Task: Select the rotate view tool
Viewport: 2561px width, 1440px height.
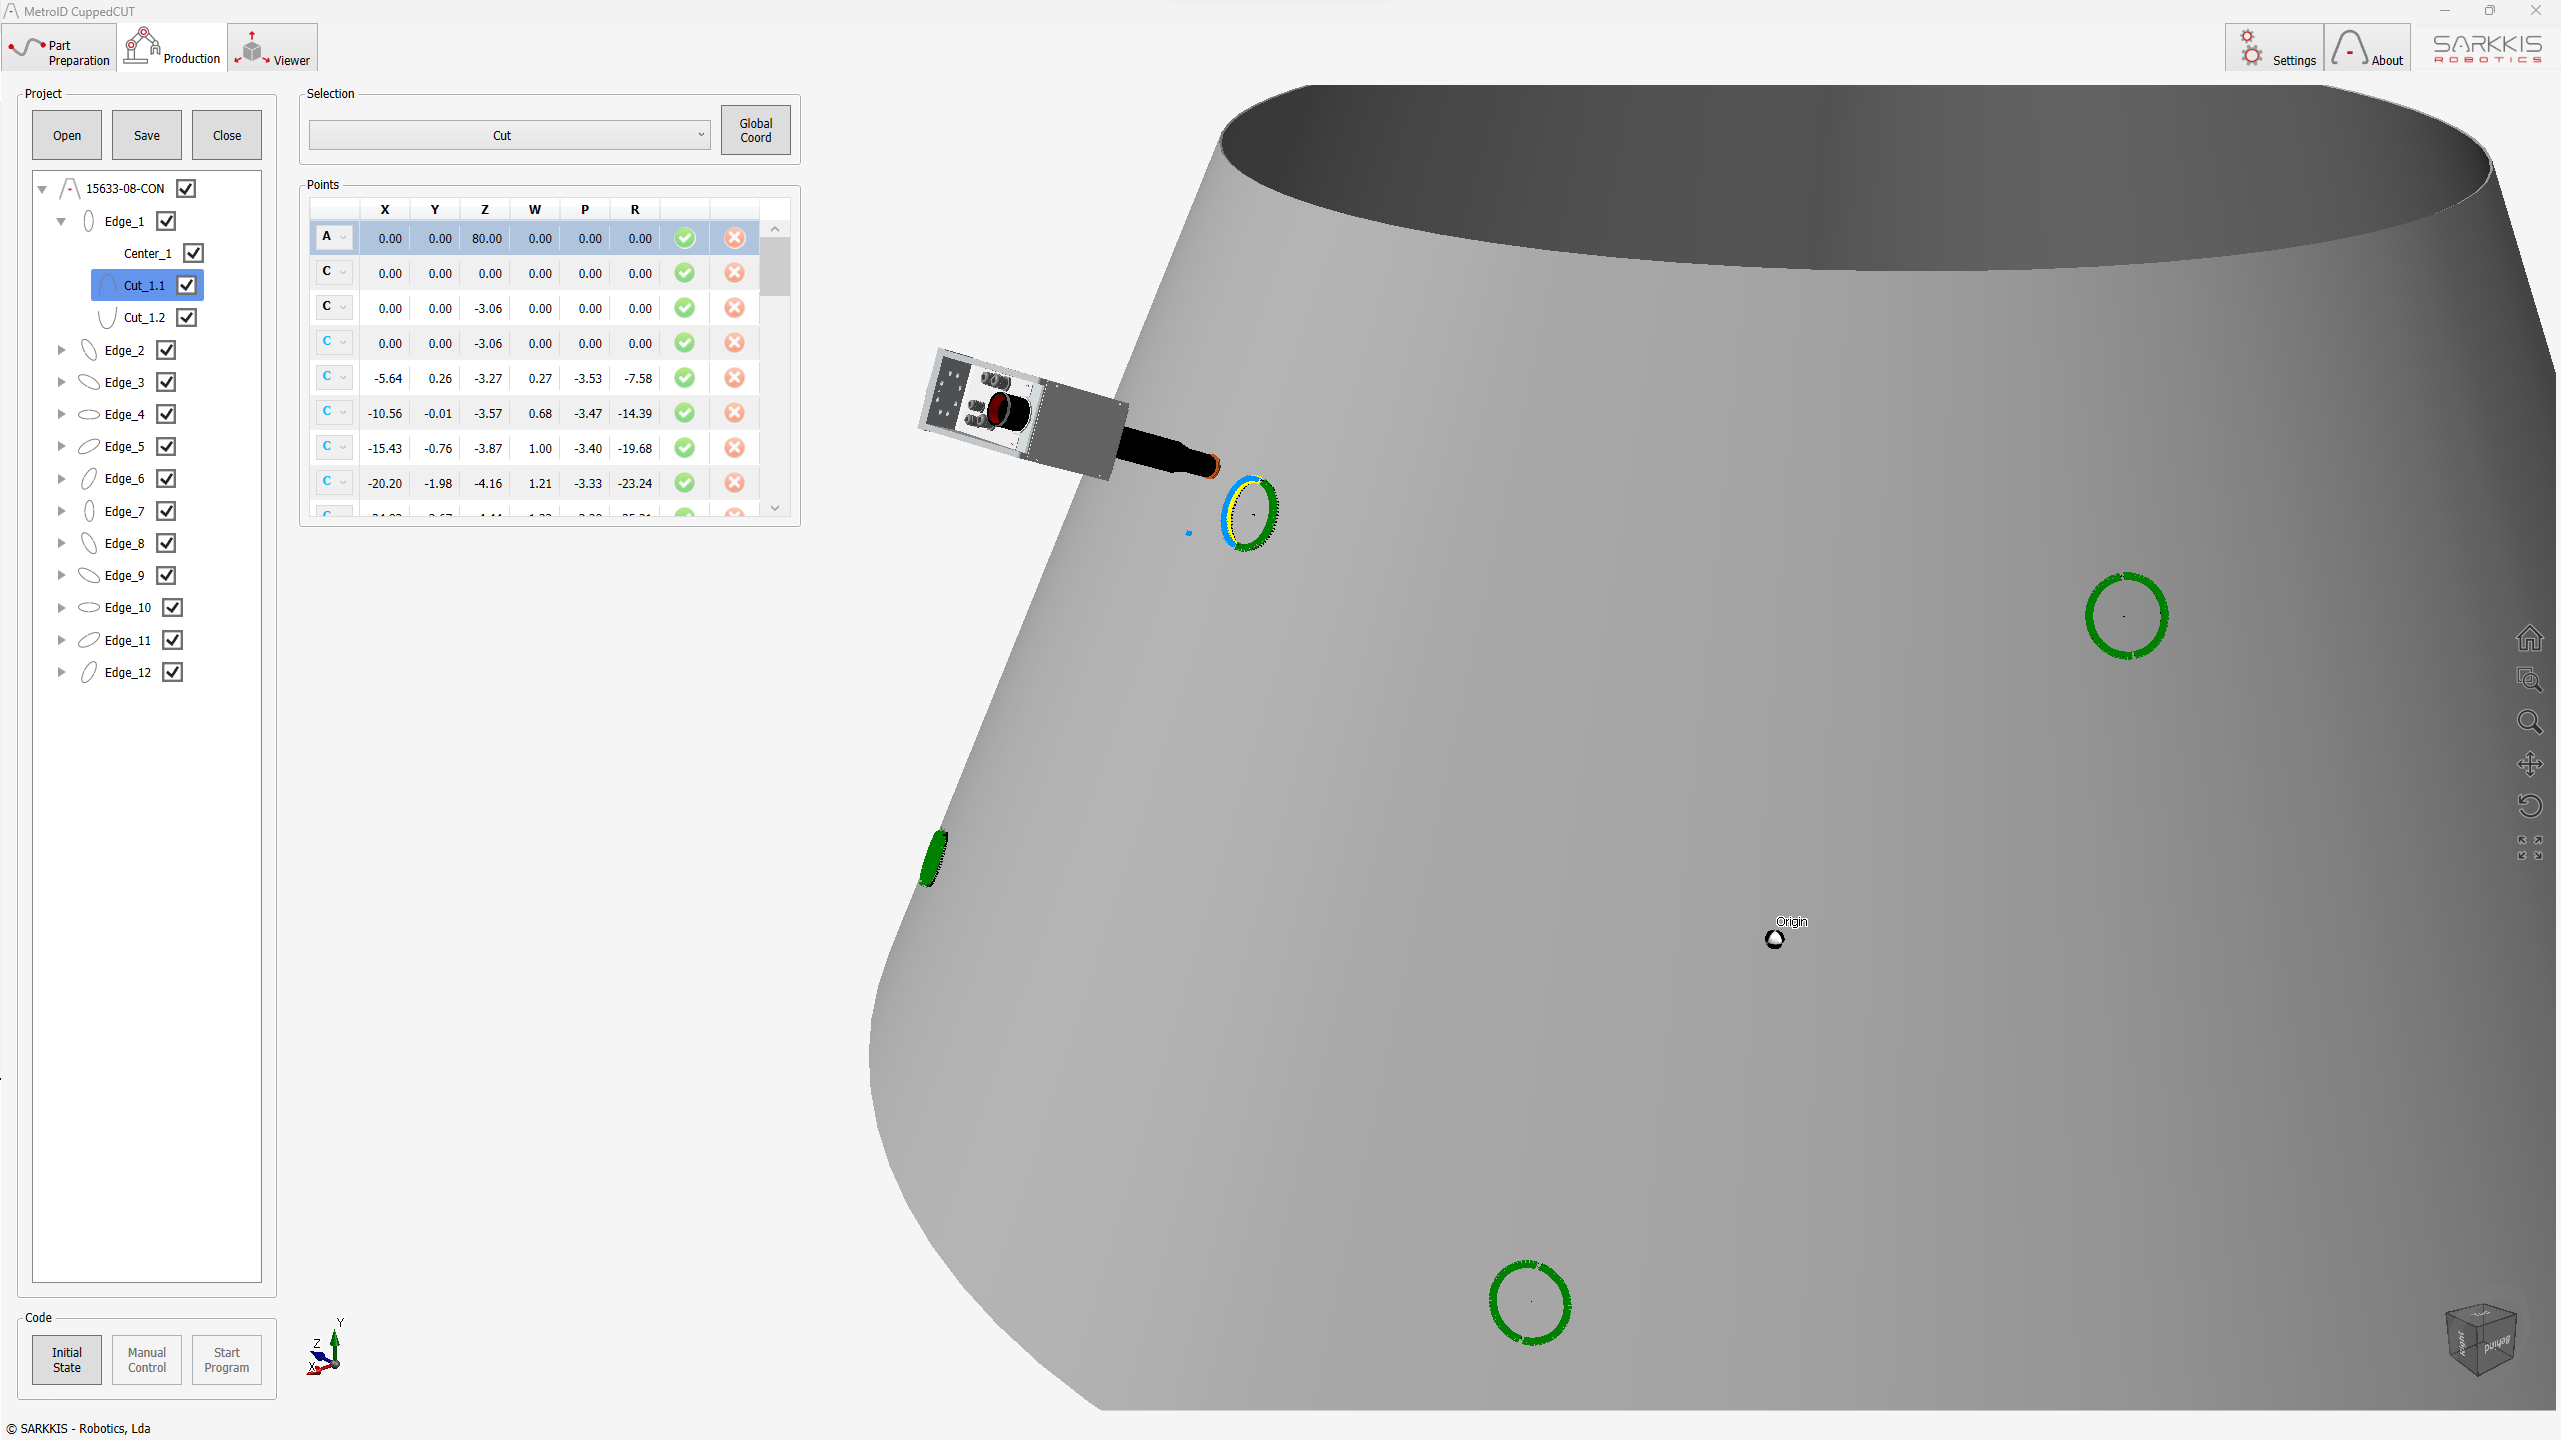Action: click(x=2529, y=806)
